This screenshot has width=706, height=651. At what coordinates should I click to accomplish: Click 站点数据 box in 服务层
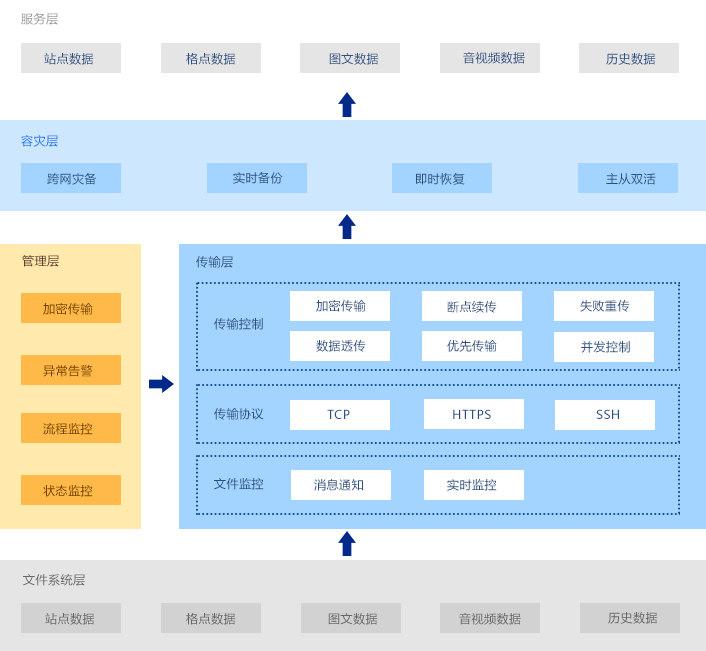[x=70, y=58]
